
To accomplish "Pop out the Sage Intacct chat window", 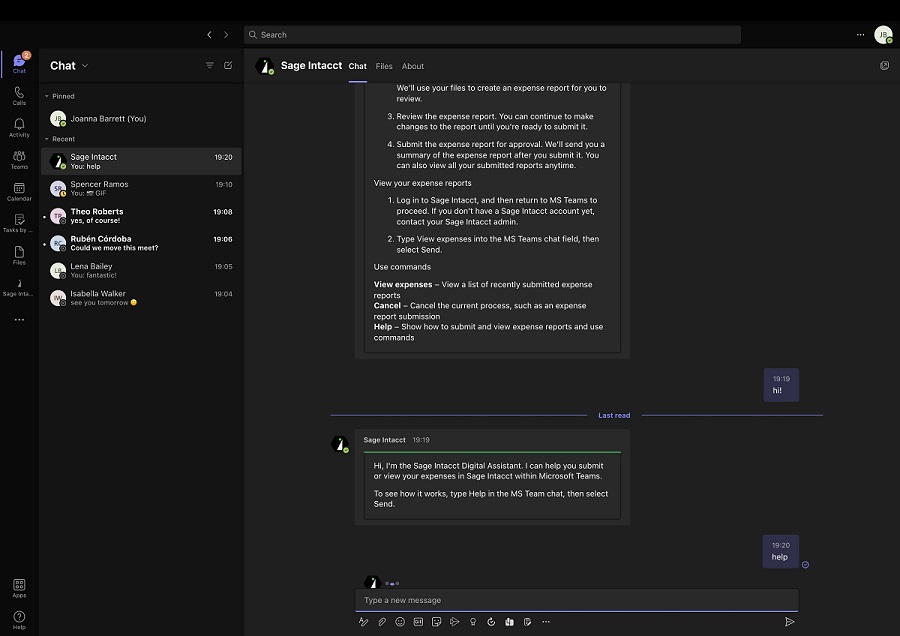I will click(x=885, y=65).
